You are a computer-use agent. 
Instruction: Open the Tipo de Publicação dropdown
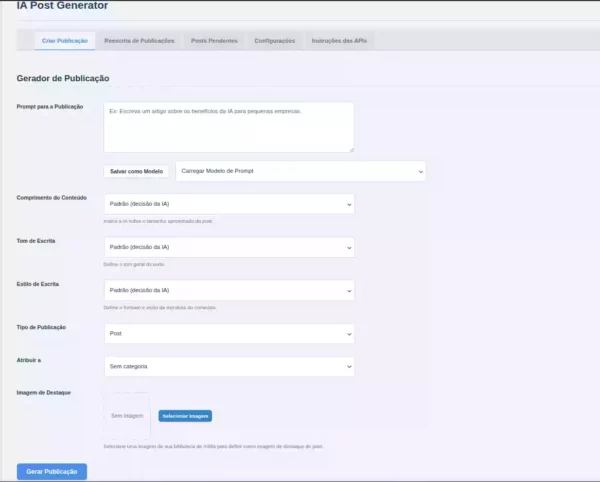click(228, 333)
